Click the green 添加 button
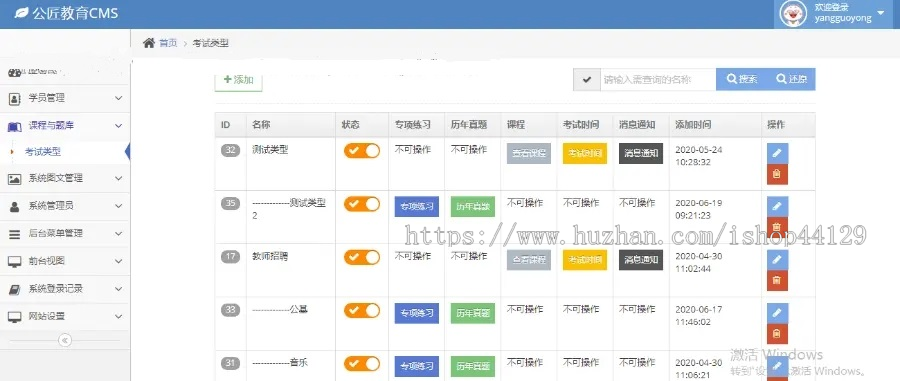 (x=238, y=80)
